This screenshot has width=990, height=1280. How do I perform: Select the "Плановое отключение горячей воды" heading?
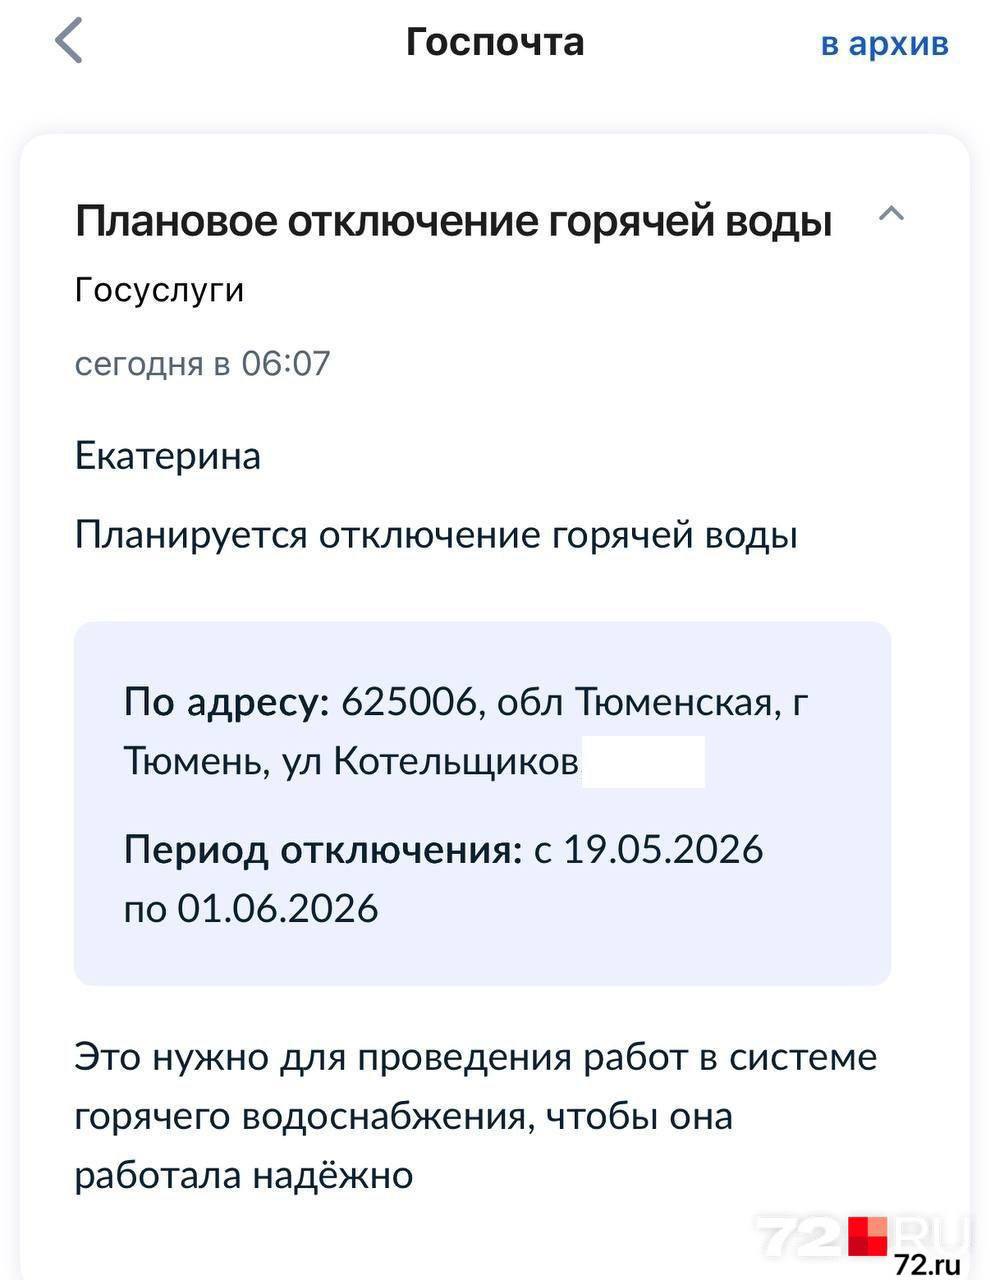tap(453, 220)
